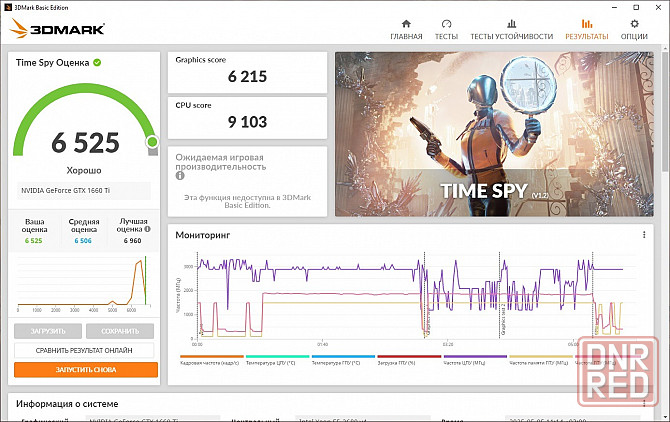Open ТЕСТЫ УСТОЙЧИВОСТИ stress tests tab
670x422 pixels.
coord(511,30)
